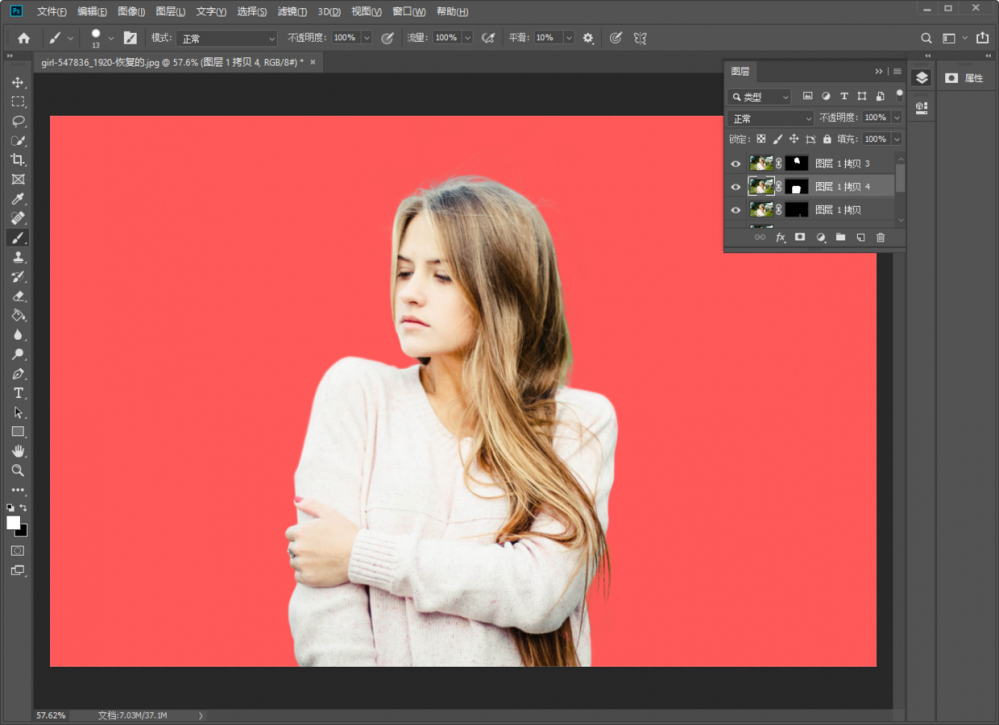The width and height of the screenshot is (999, 725).
Task: Click the layer style fx icon
Action: (780, 237)
